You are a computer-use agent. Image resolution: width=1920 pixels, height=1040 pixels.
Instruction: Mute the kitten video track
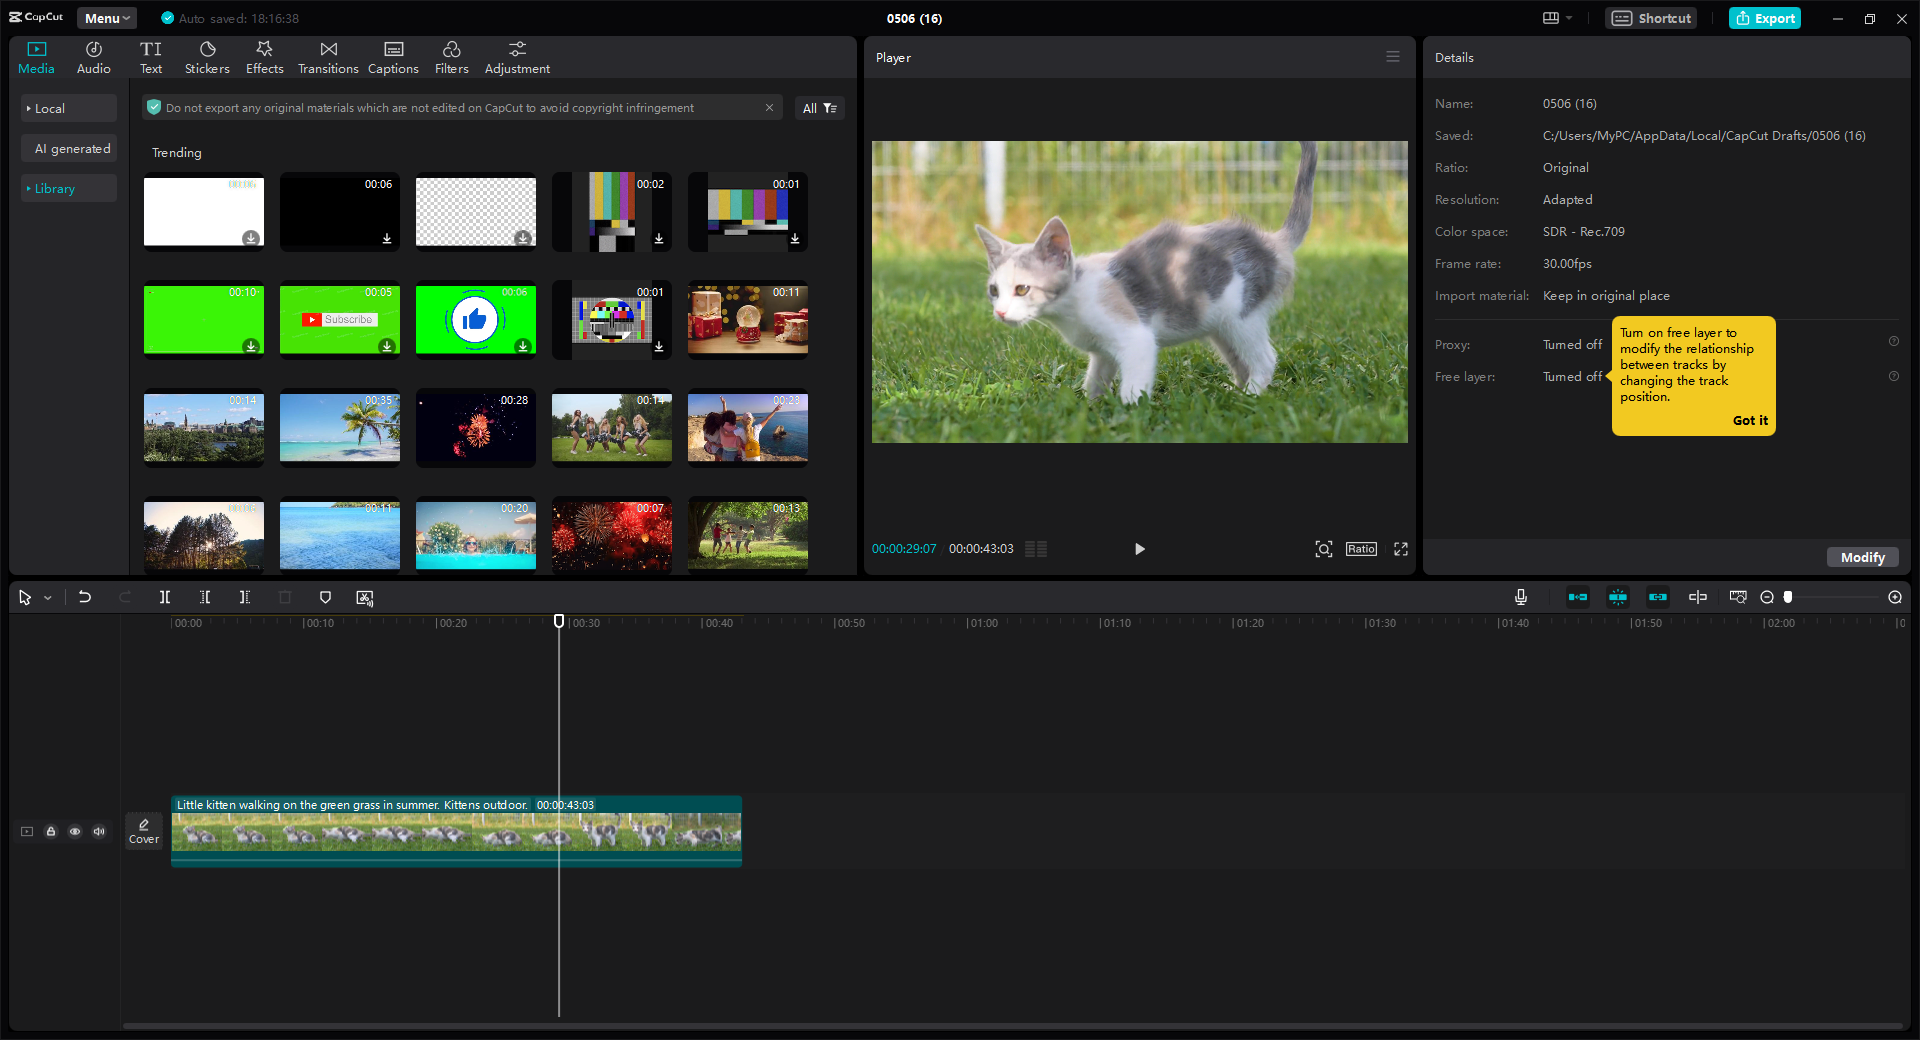pos(98,831)
